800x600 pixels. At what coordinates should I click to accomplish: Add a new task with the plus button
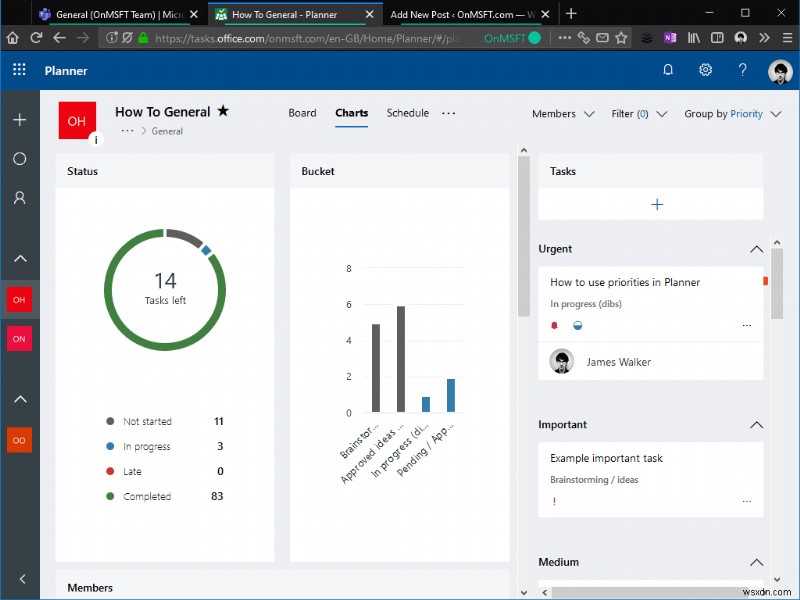tap(656, 204)
